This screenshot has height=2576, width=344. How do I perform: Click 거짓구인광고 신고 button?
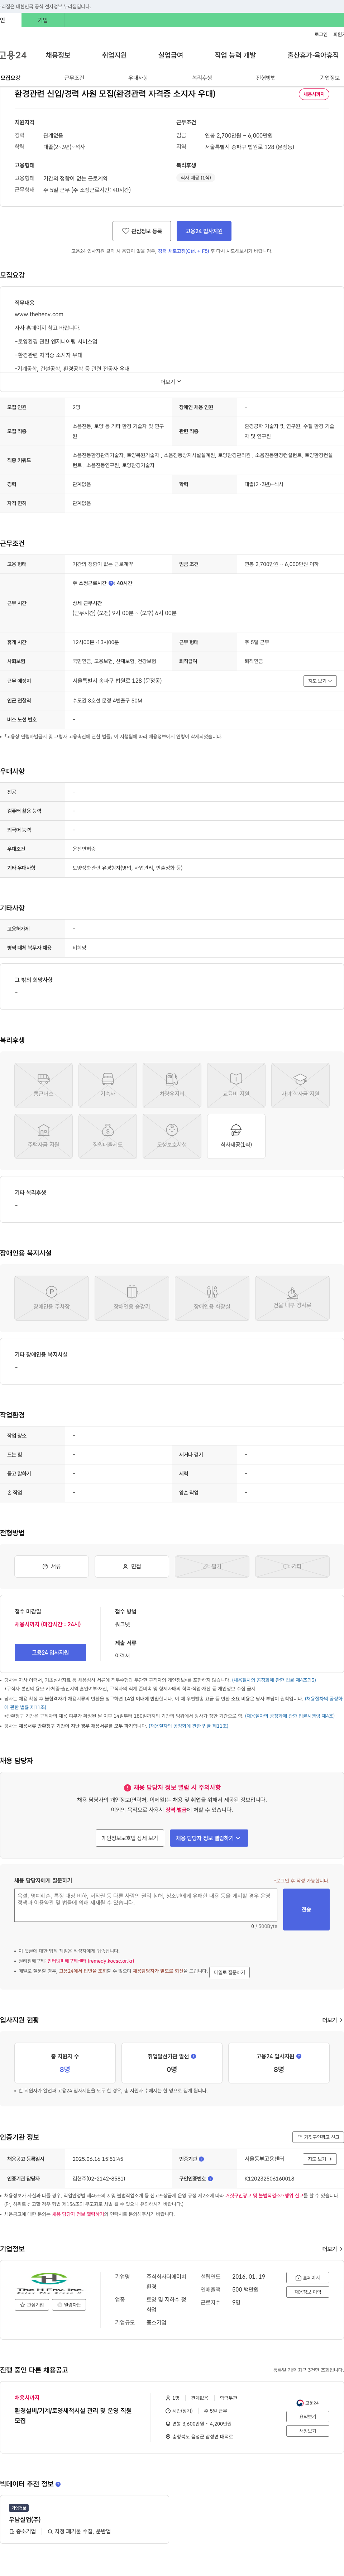318,2137
